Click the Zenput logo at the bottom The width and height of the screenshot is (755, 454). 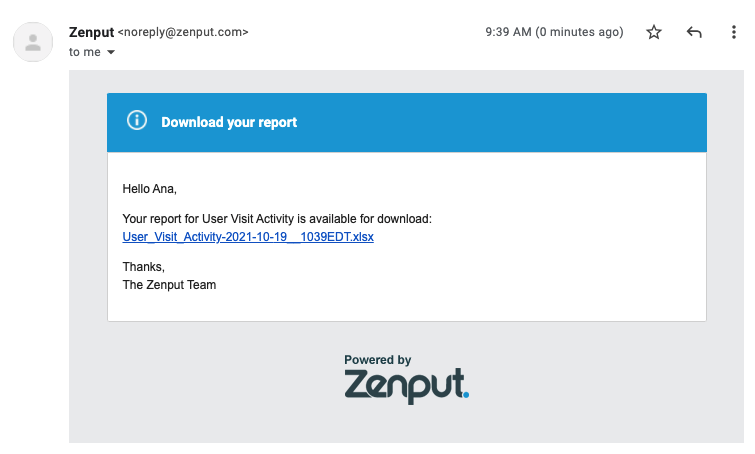(406, 385)
